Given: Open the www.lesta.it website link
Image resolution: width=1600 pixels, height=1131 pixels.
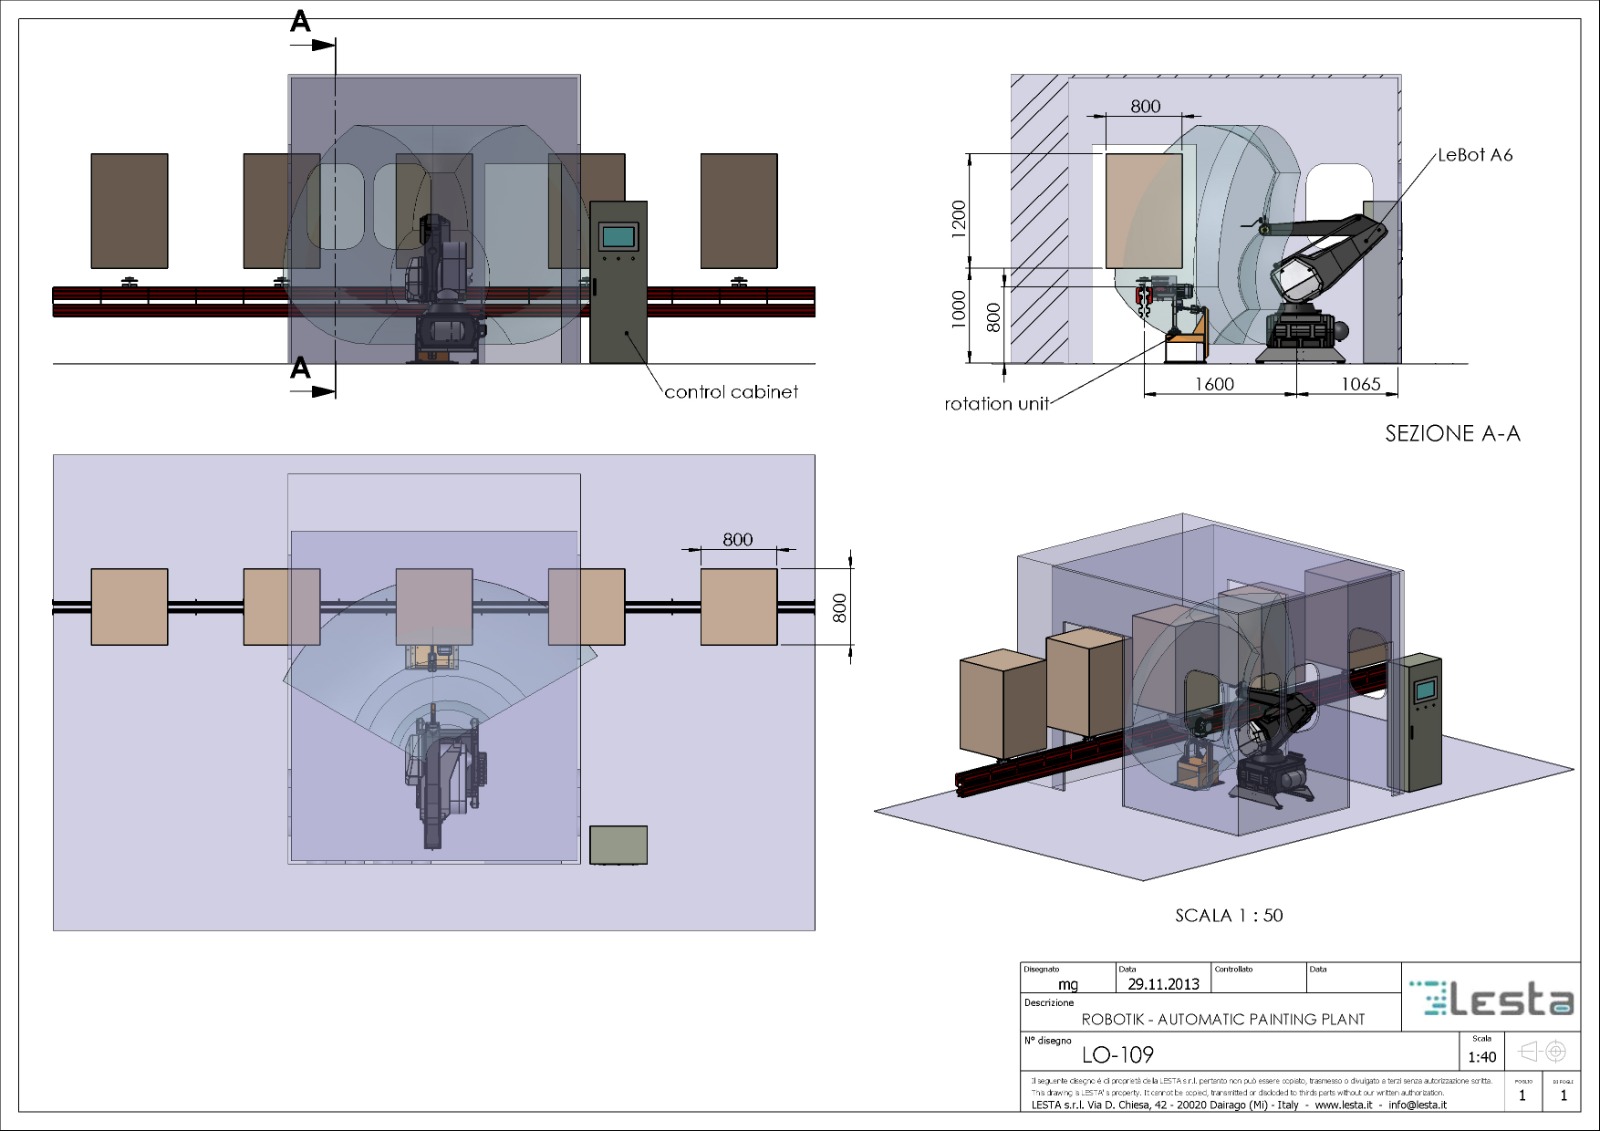Looking at the screenshot, I should [1343, 1105].
